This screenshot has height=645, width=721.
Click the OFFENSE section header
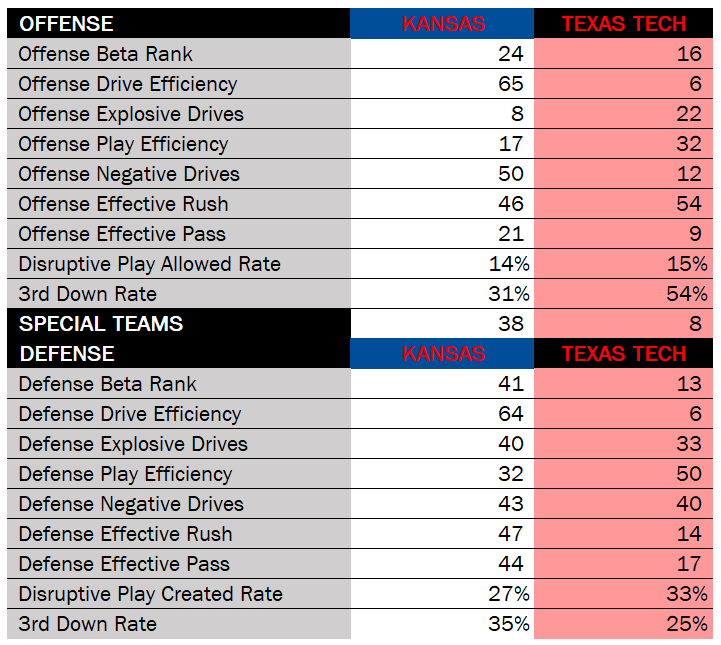(x=66, y=24)
